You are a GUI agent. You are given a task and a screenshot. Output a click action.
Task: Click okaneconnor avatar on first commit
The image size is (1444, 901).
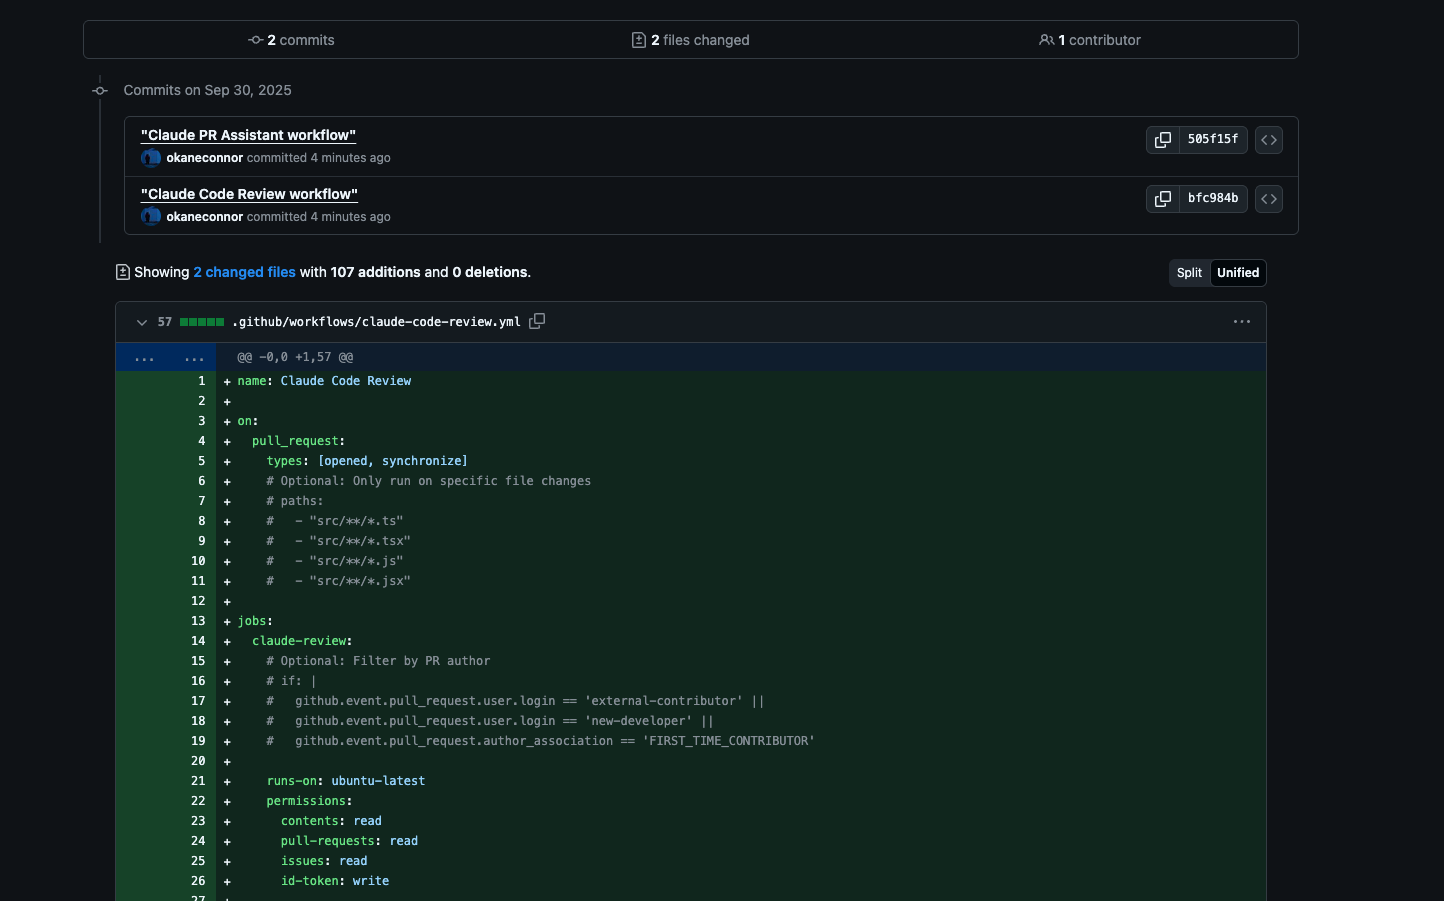pyautogui.click(x=151, y=158)
